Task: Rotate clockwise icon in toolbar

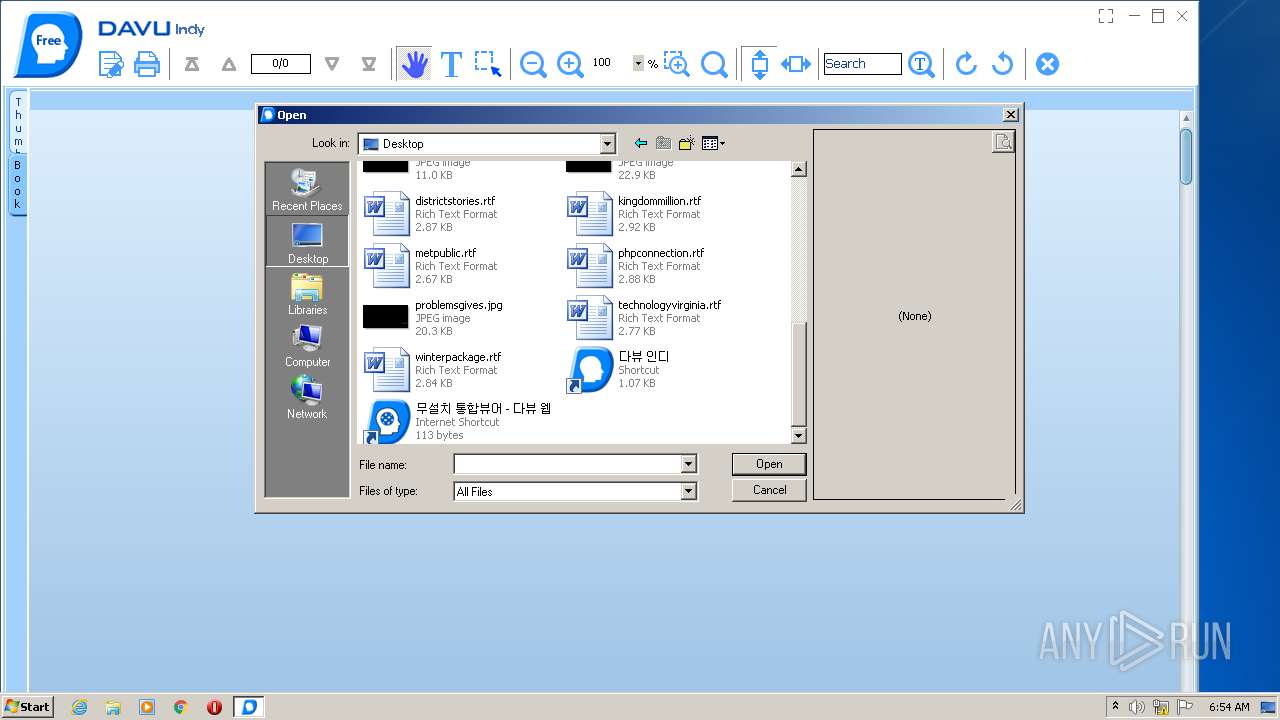Action: pos(966,64)
